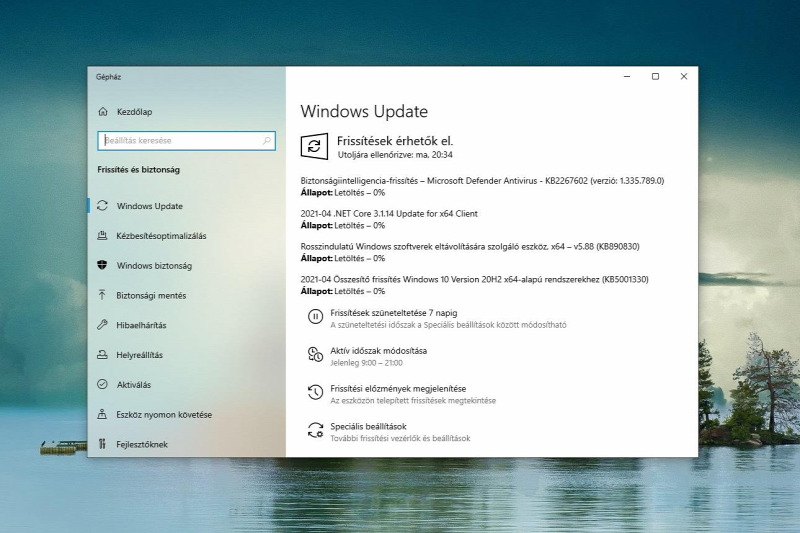This screenshot has height=533, width=800.
Task: Click the Biztonsági mentés upload arrow icon
Action: pos(102,295)
